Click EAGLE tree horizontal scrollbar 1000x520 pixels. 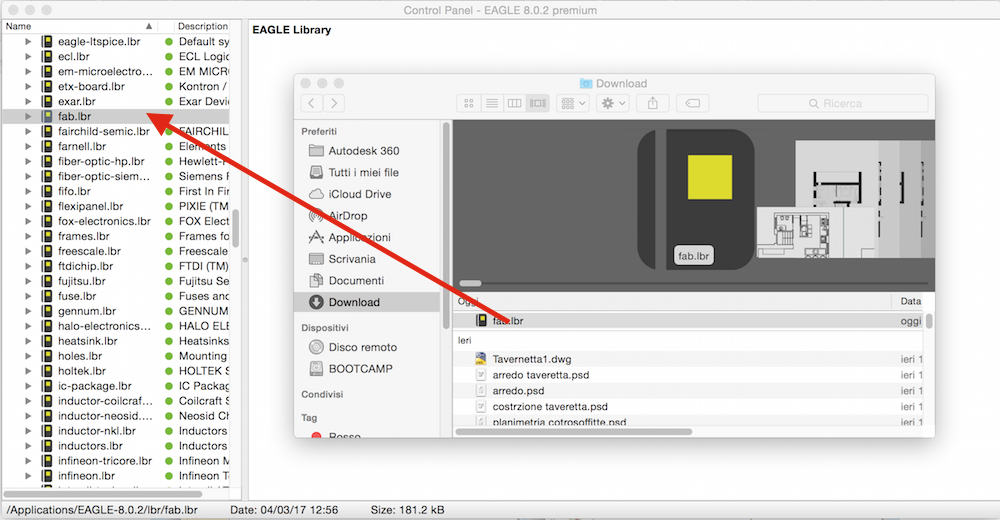103,494
